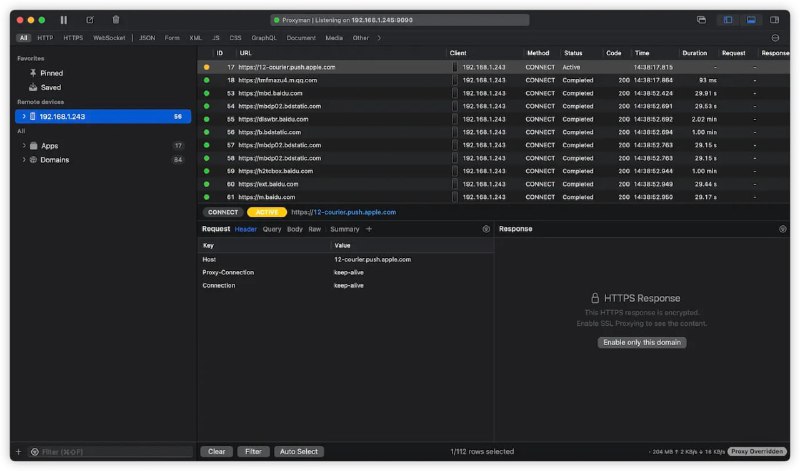Select the HTTP filter tab

(x=45, y=38)
